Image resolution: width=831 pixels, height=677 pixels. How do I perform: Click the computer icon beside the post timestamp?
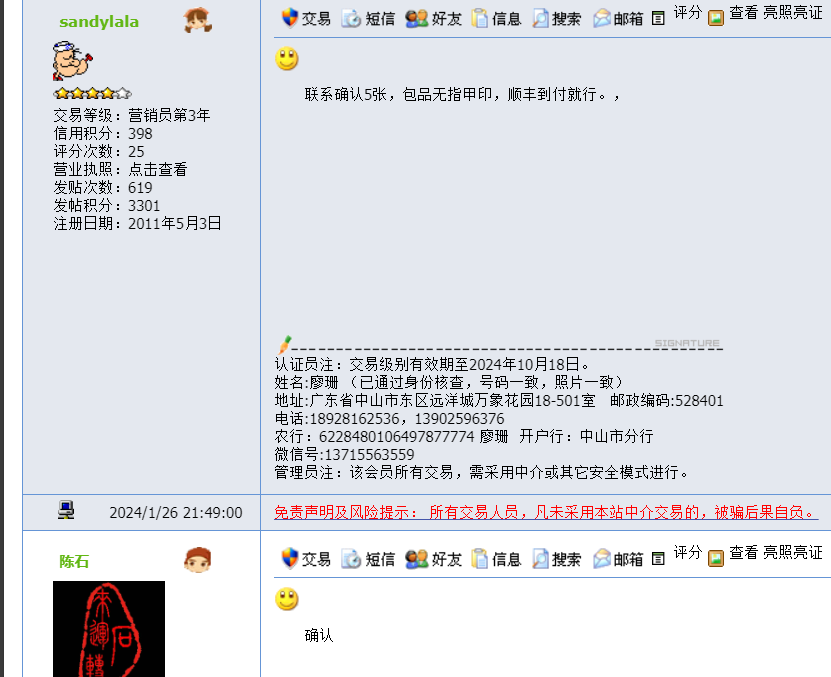(66, 510)
